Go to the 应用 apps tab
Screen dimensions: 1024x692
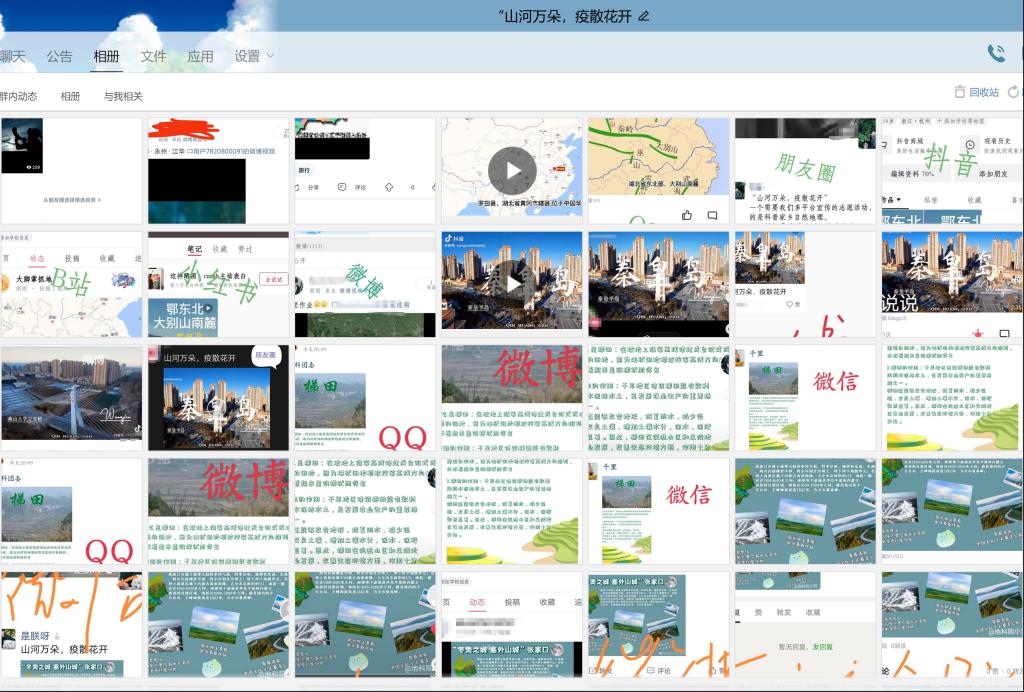point(200,56)
